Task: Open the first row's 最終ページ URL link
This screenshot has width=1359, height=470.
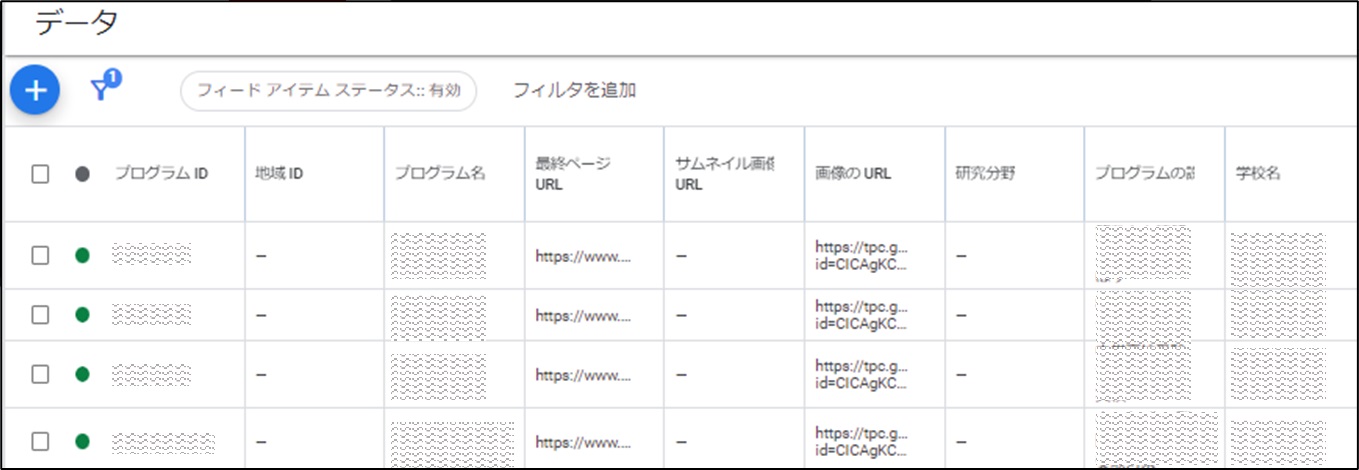Action: pyautogui.click(x=583, y=256)
